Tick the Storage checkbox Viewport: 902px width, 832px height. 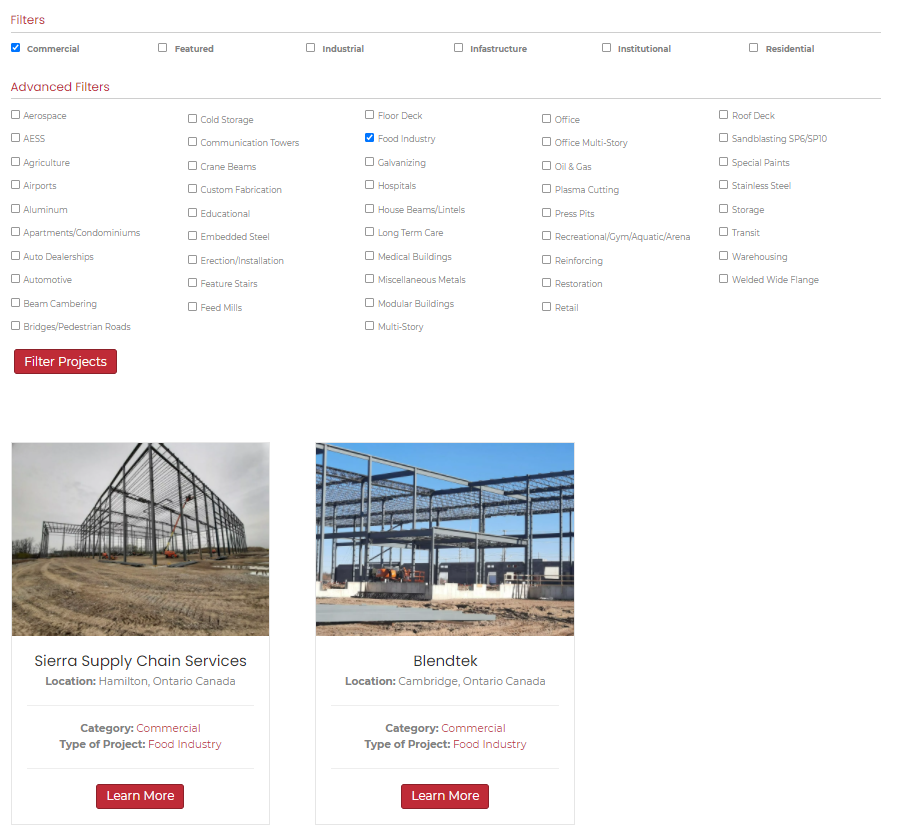point(724,209)
